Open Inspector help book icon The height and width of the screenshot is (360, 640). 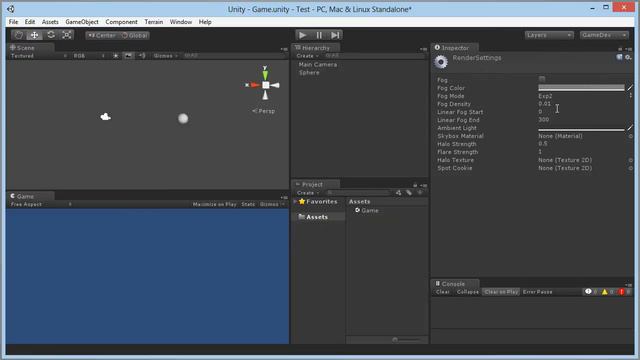click(620, 57)
